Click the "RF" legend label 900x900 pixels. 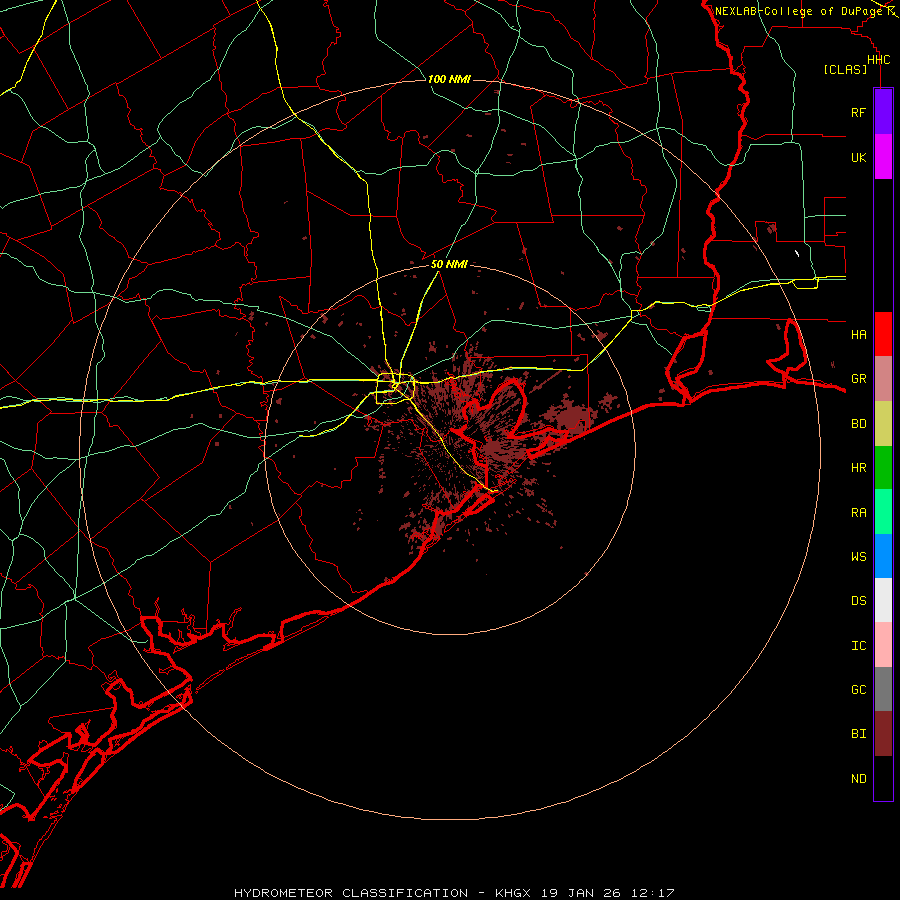[x=859, y=112]
